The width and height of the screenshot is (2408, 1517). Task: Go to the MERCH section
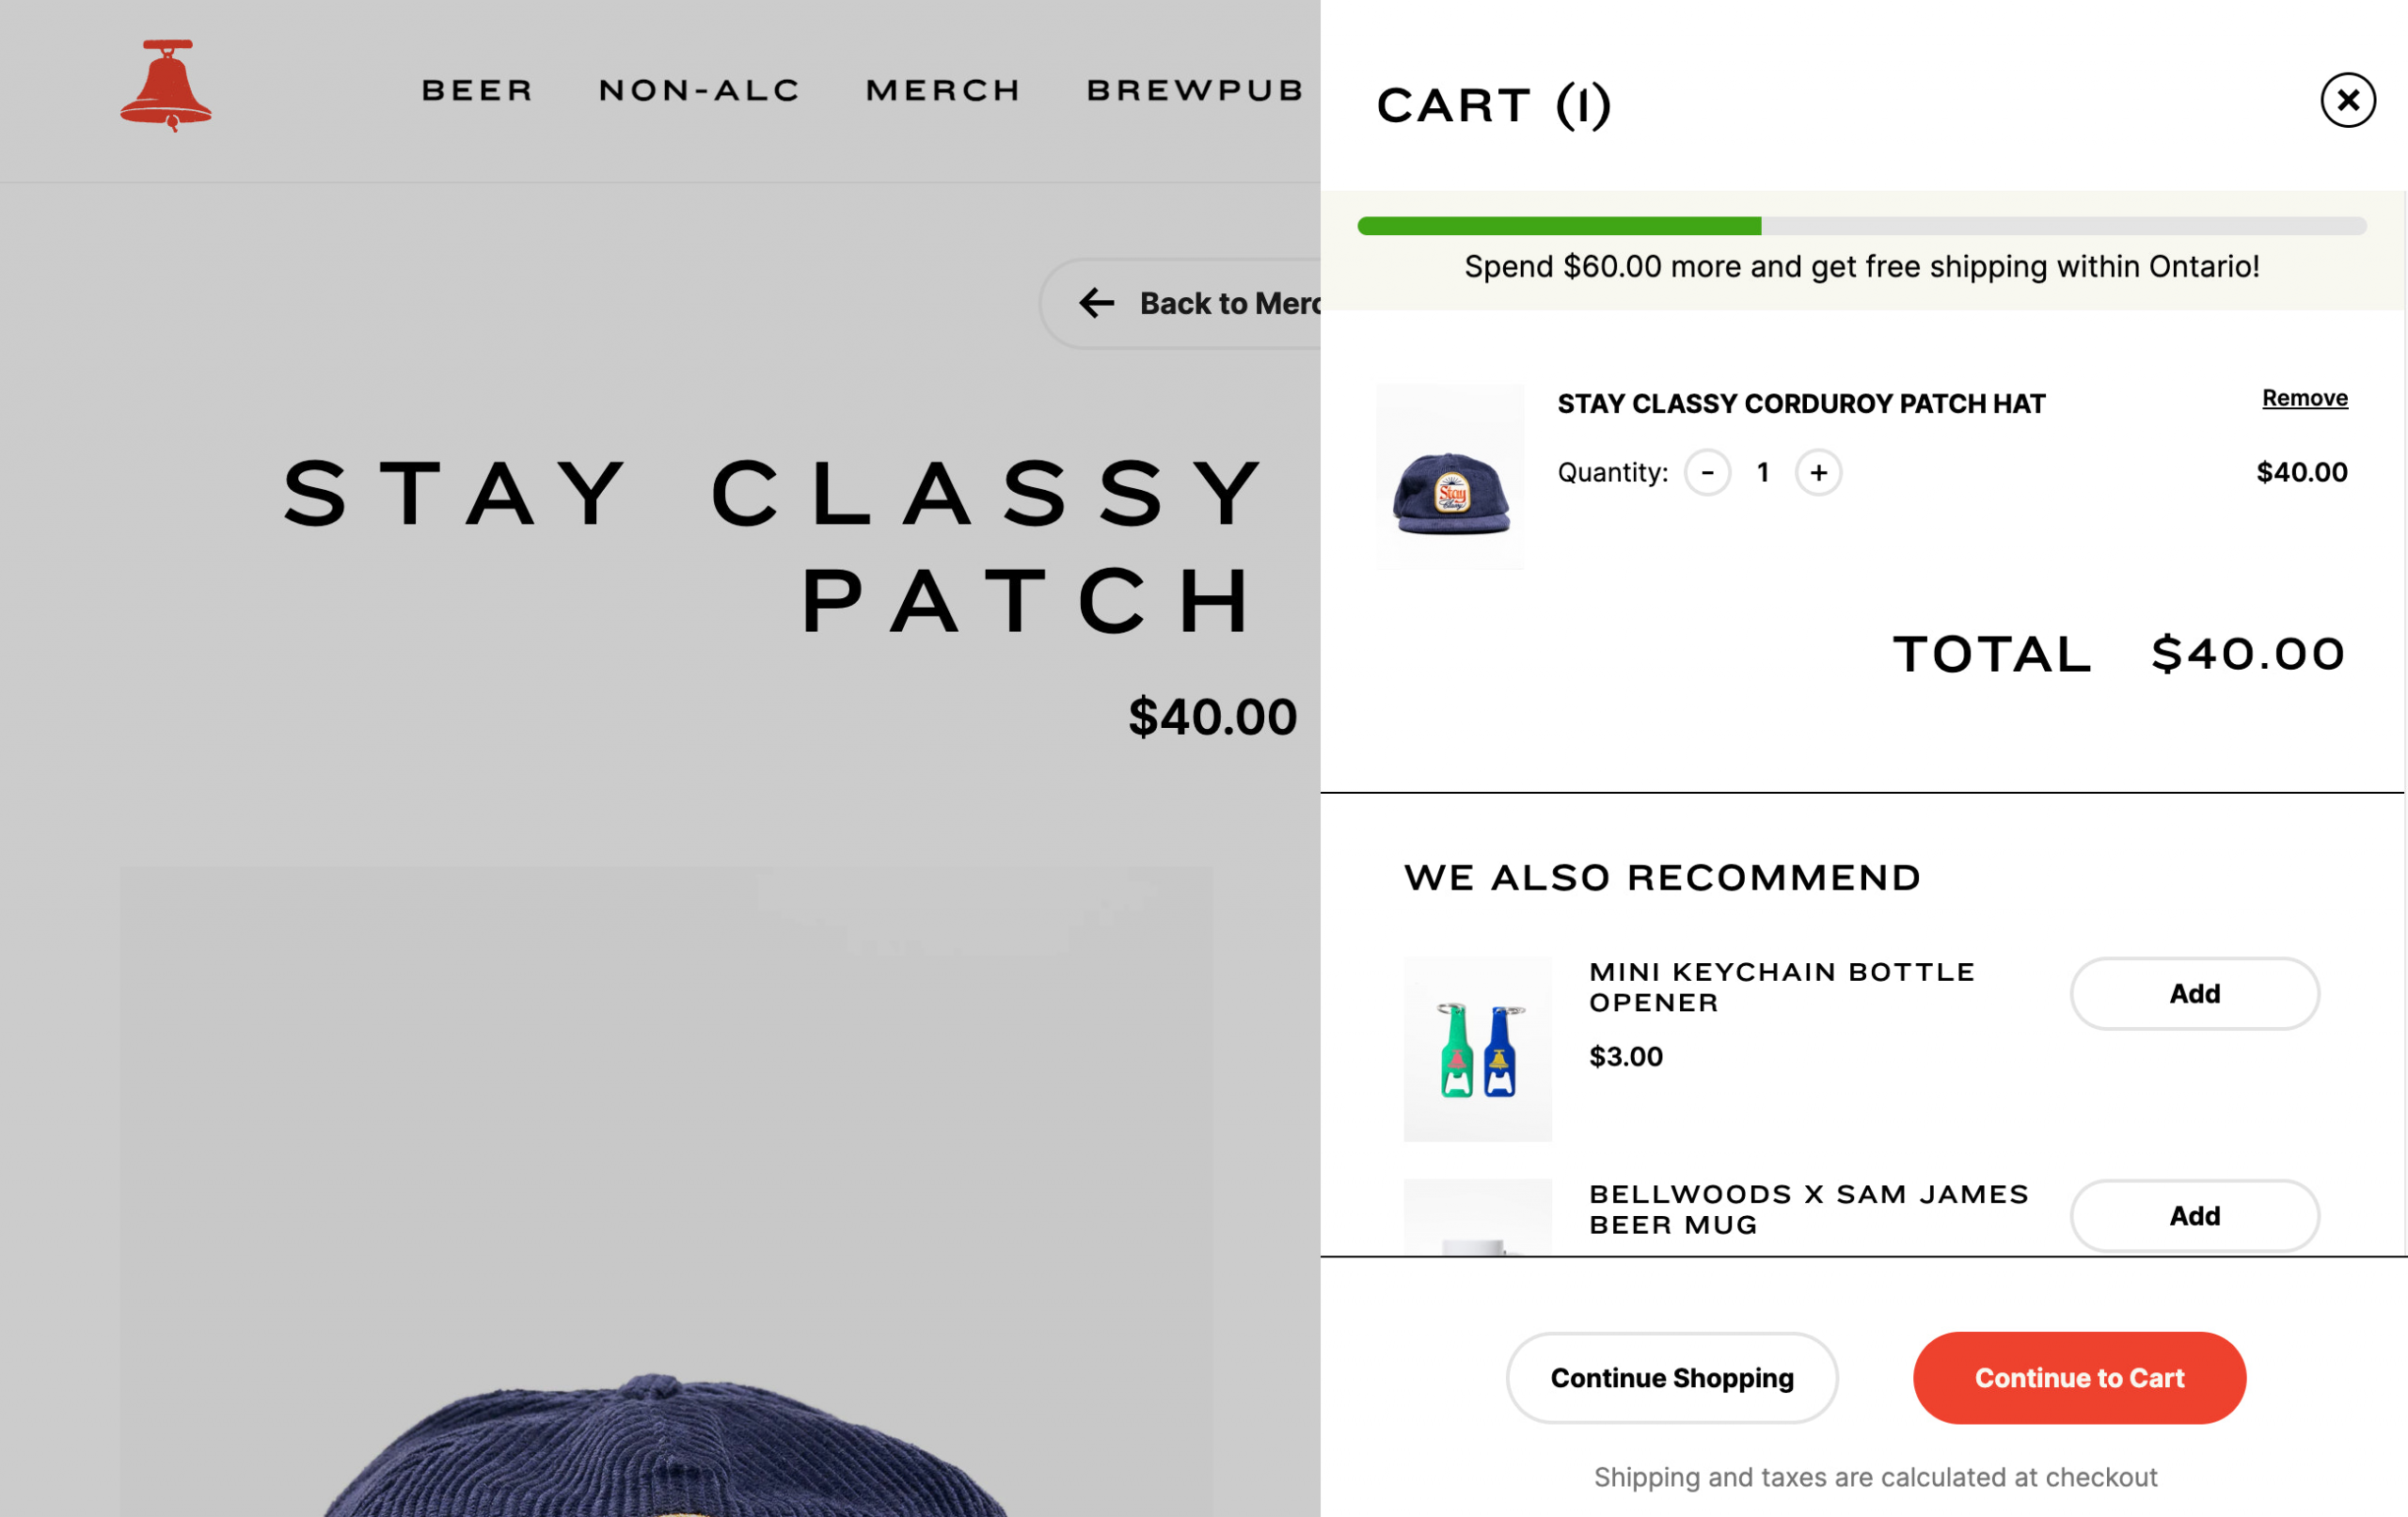943,91
